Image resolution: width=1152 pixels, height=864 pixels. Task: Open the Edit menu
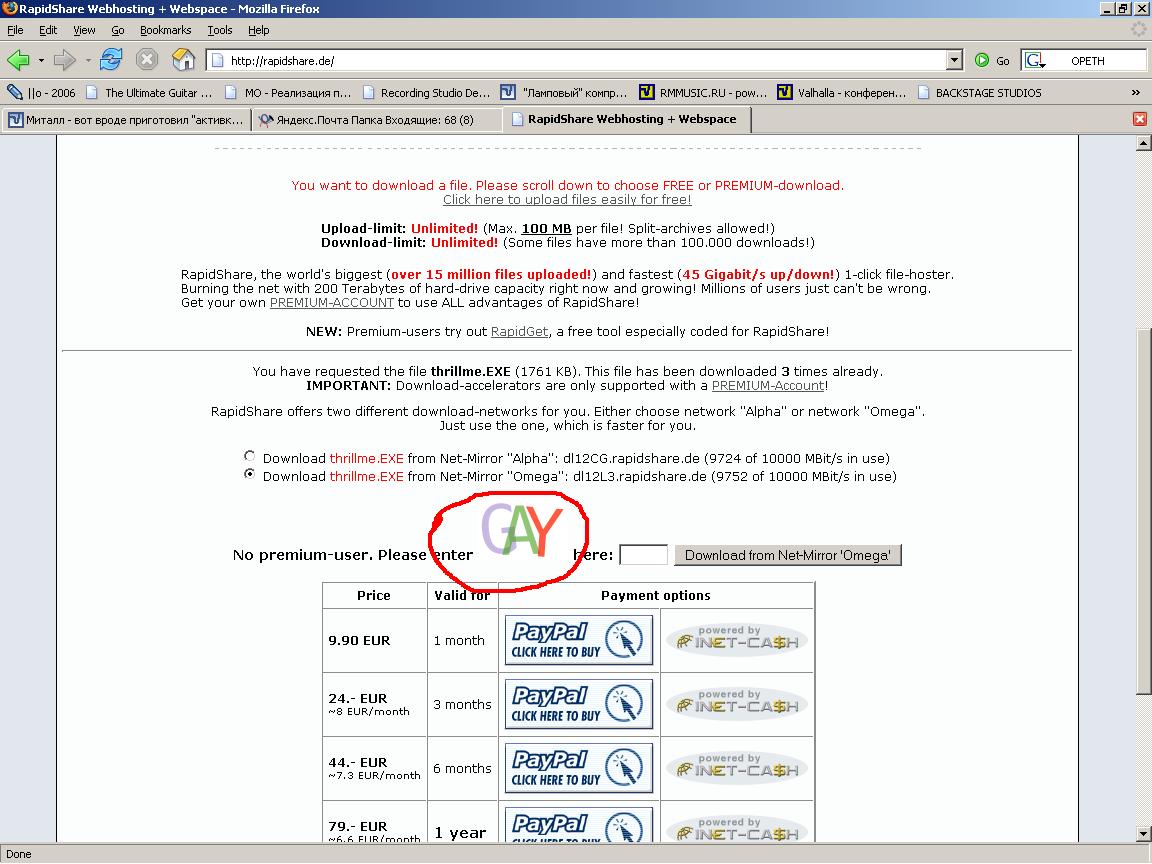point(48,30)
